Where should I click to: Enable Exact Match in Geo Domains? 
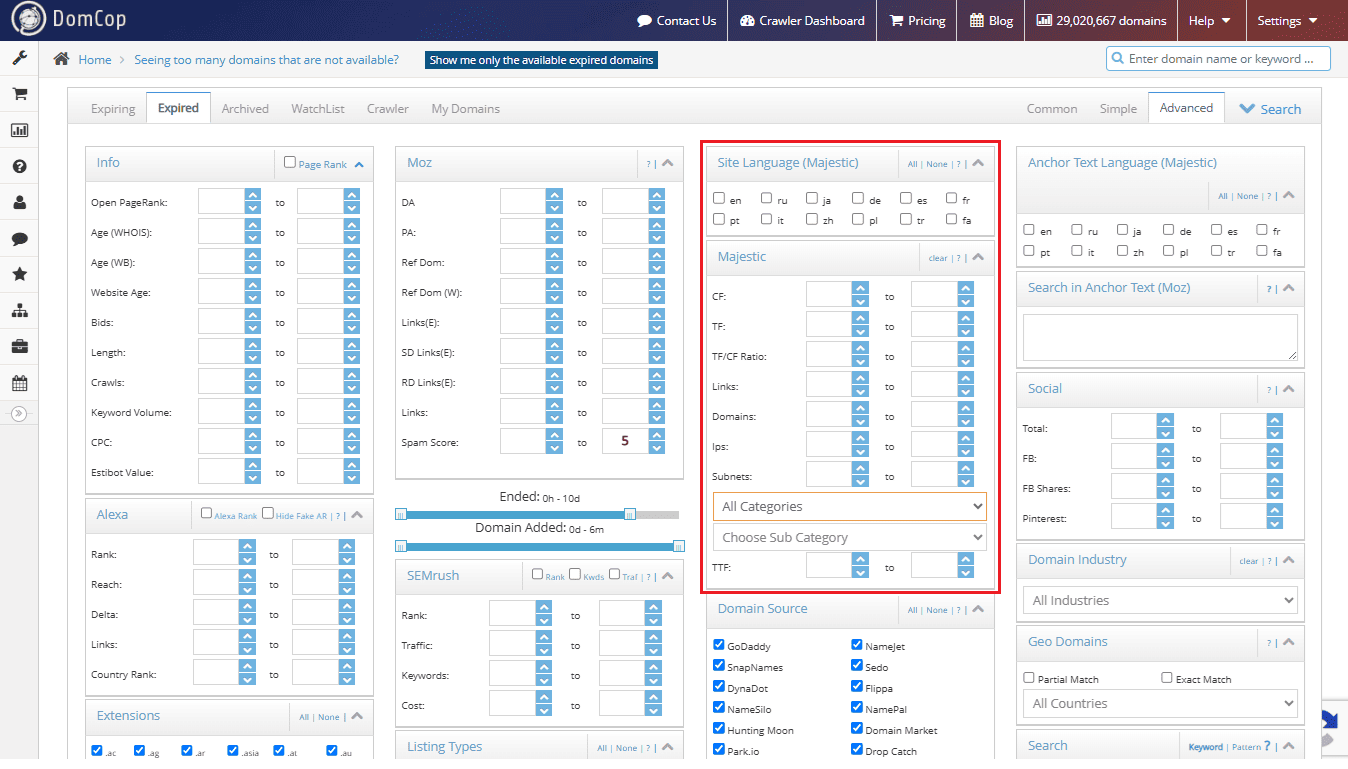[x=1167, y=677]
